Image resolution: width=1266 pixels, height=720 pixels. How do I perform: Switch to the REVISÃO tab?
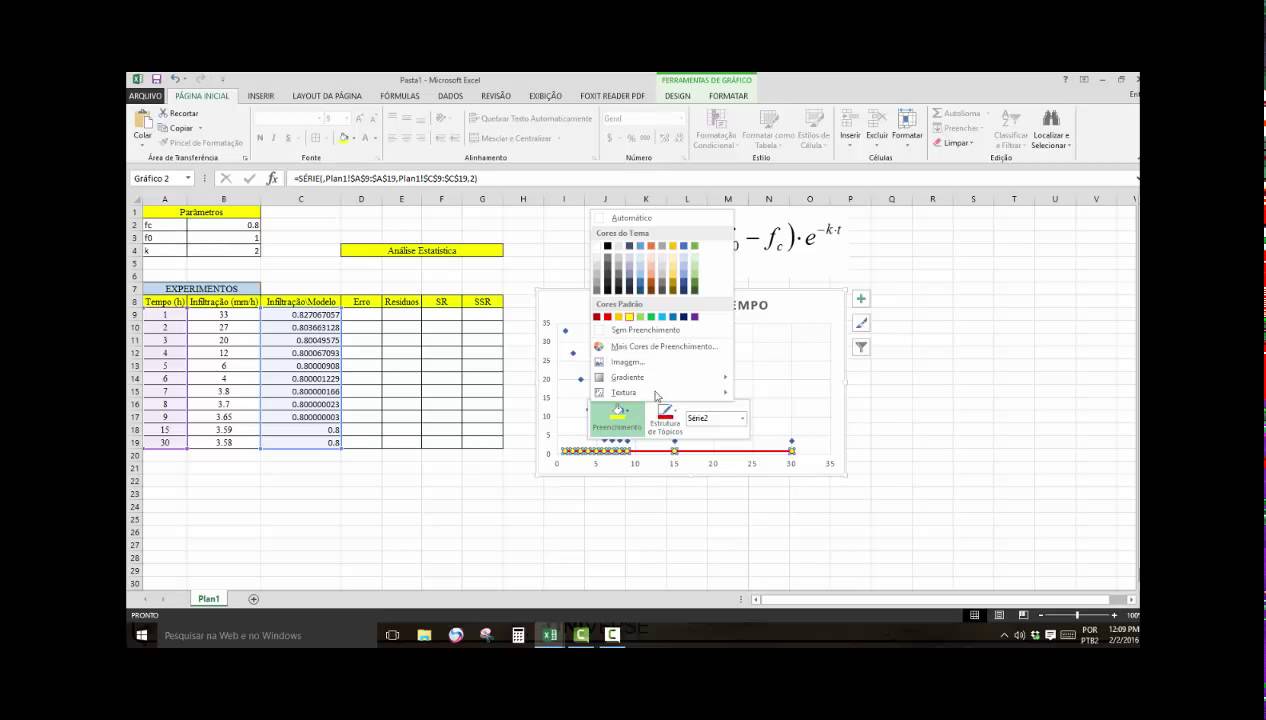click(x=496, y=96)
